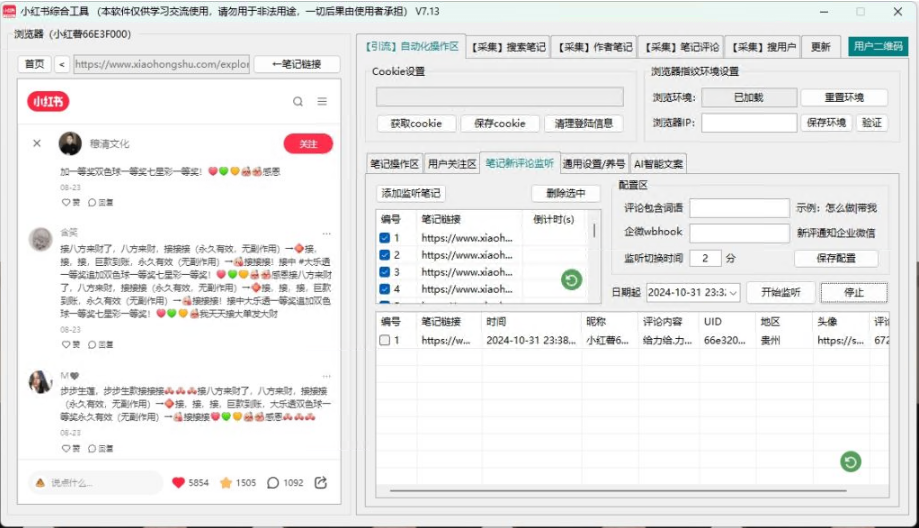The height and width of the screenshot is (528, 919).
Task: Click 添加监听笔记 button
Action: point(410,193)
